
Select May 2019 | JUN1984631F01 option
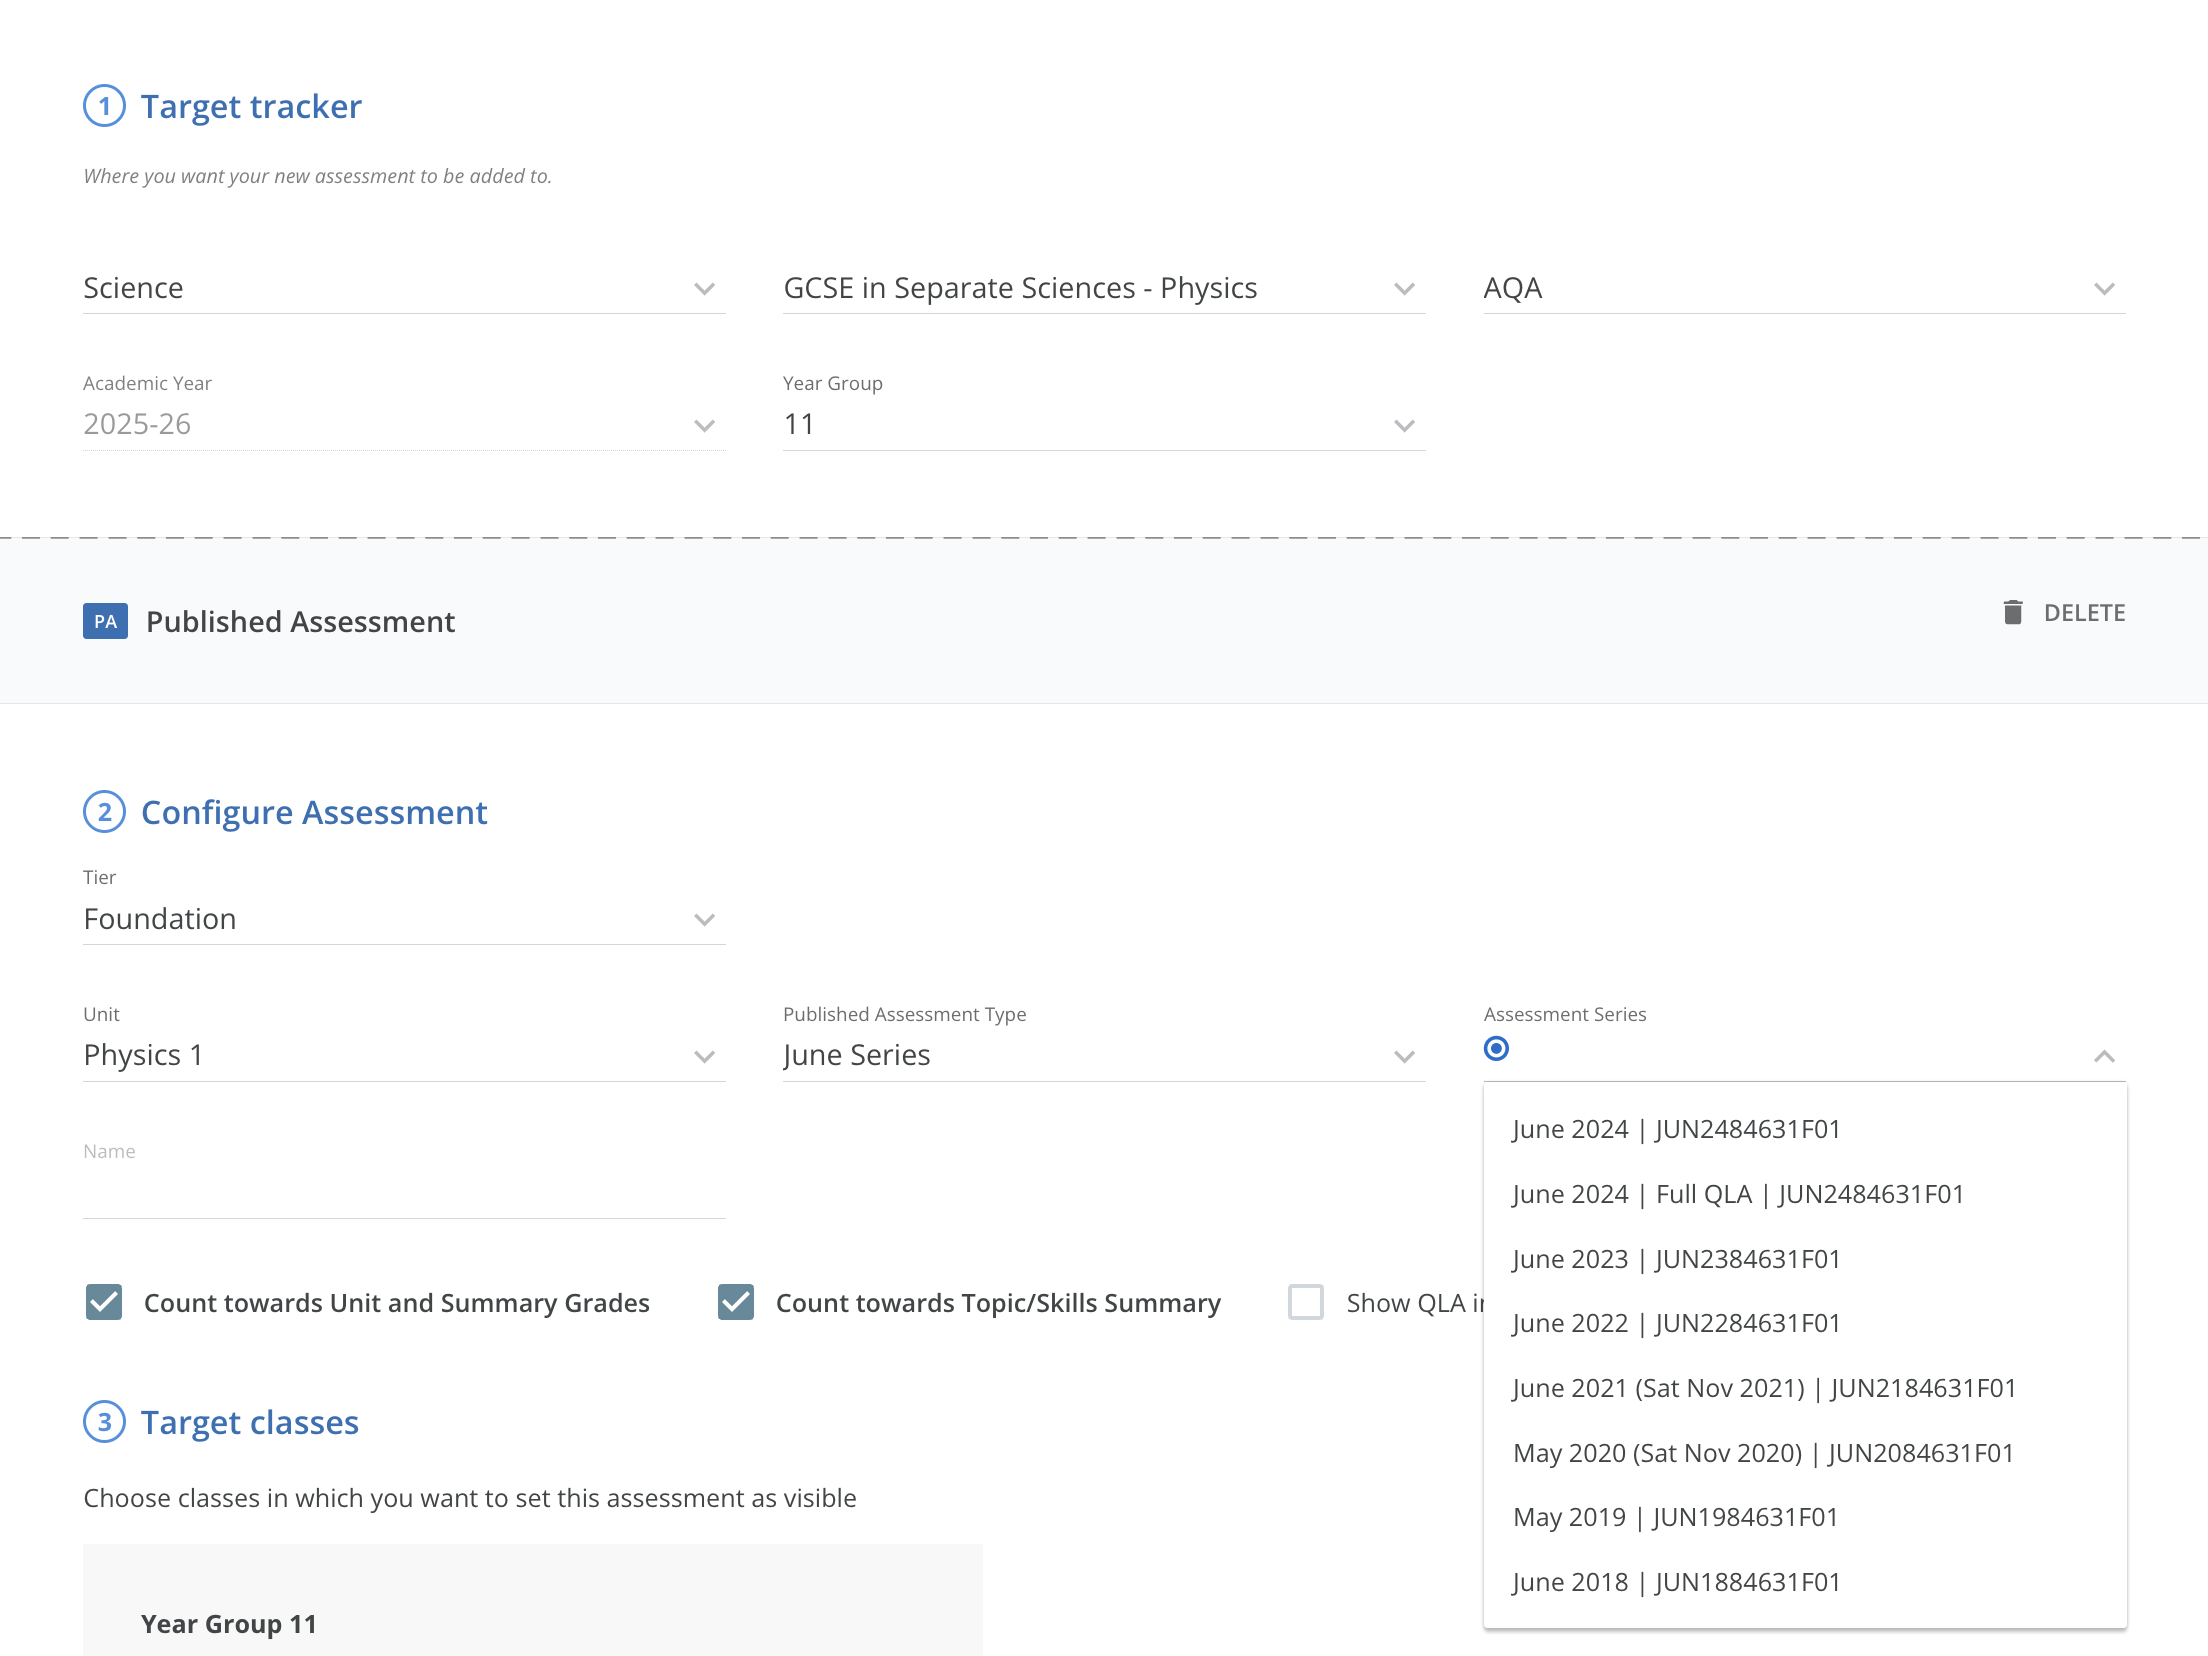tap(1804, 1517)
